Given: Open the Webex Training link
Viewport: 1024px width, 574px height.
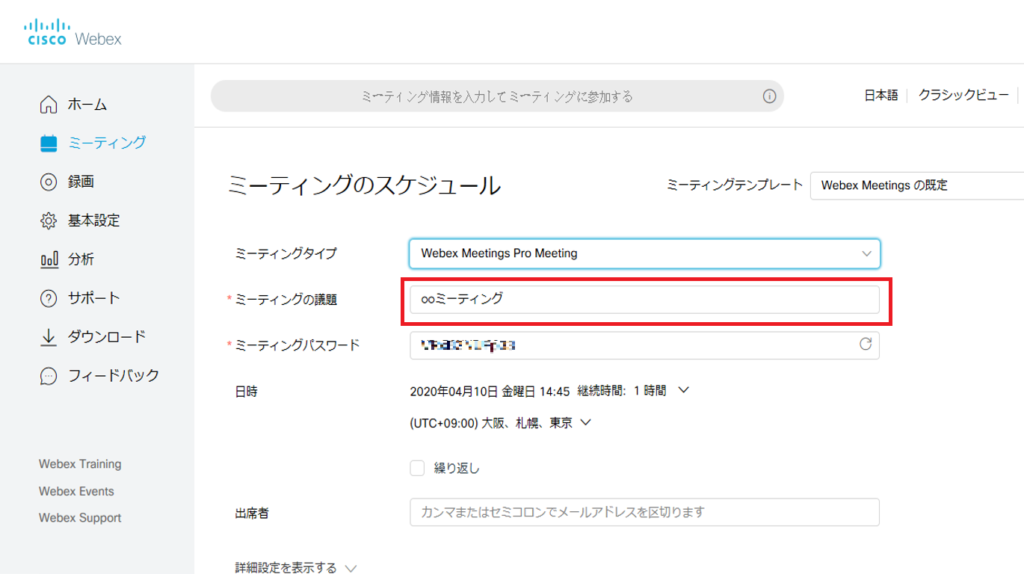Looking at the screenshot, I should 80,464.
